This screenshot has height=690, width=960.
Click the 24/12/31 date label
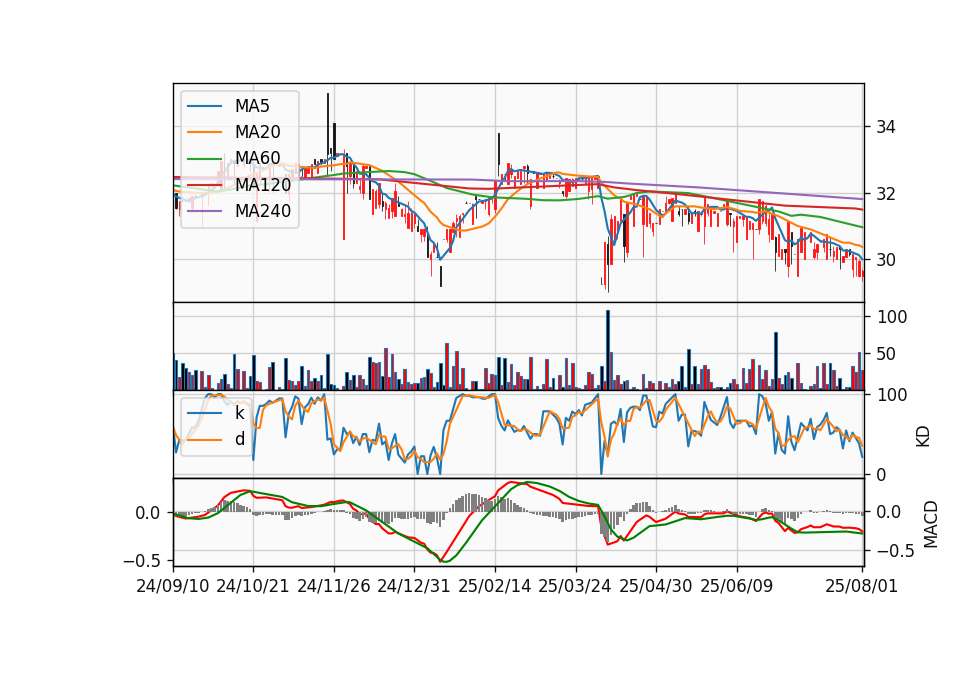click(414, 586)
